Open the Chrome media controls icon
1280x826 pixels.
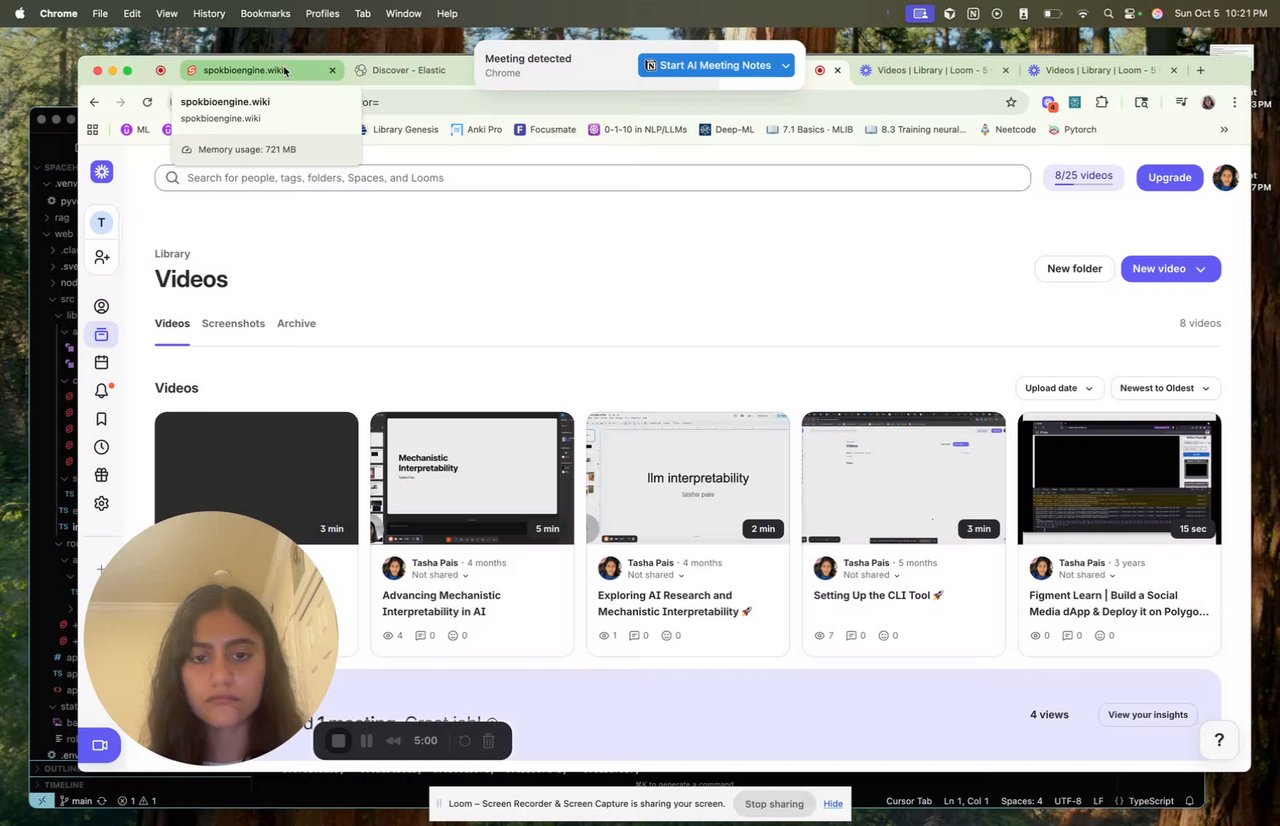[1181, 102]
